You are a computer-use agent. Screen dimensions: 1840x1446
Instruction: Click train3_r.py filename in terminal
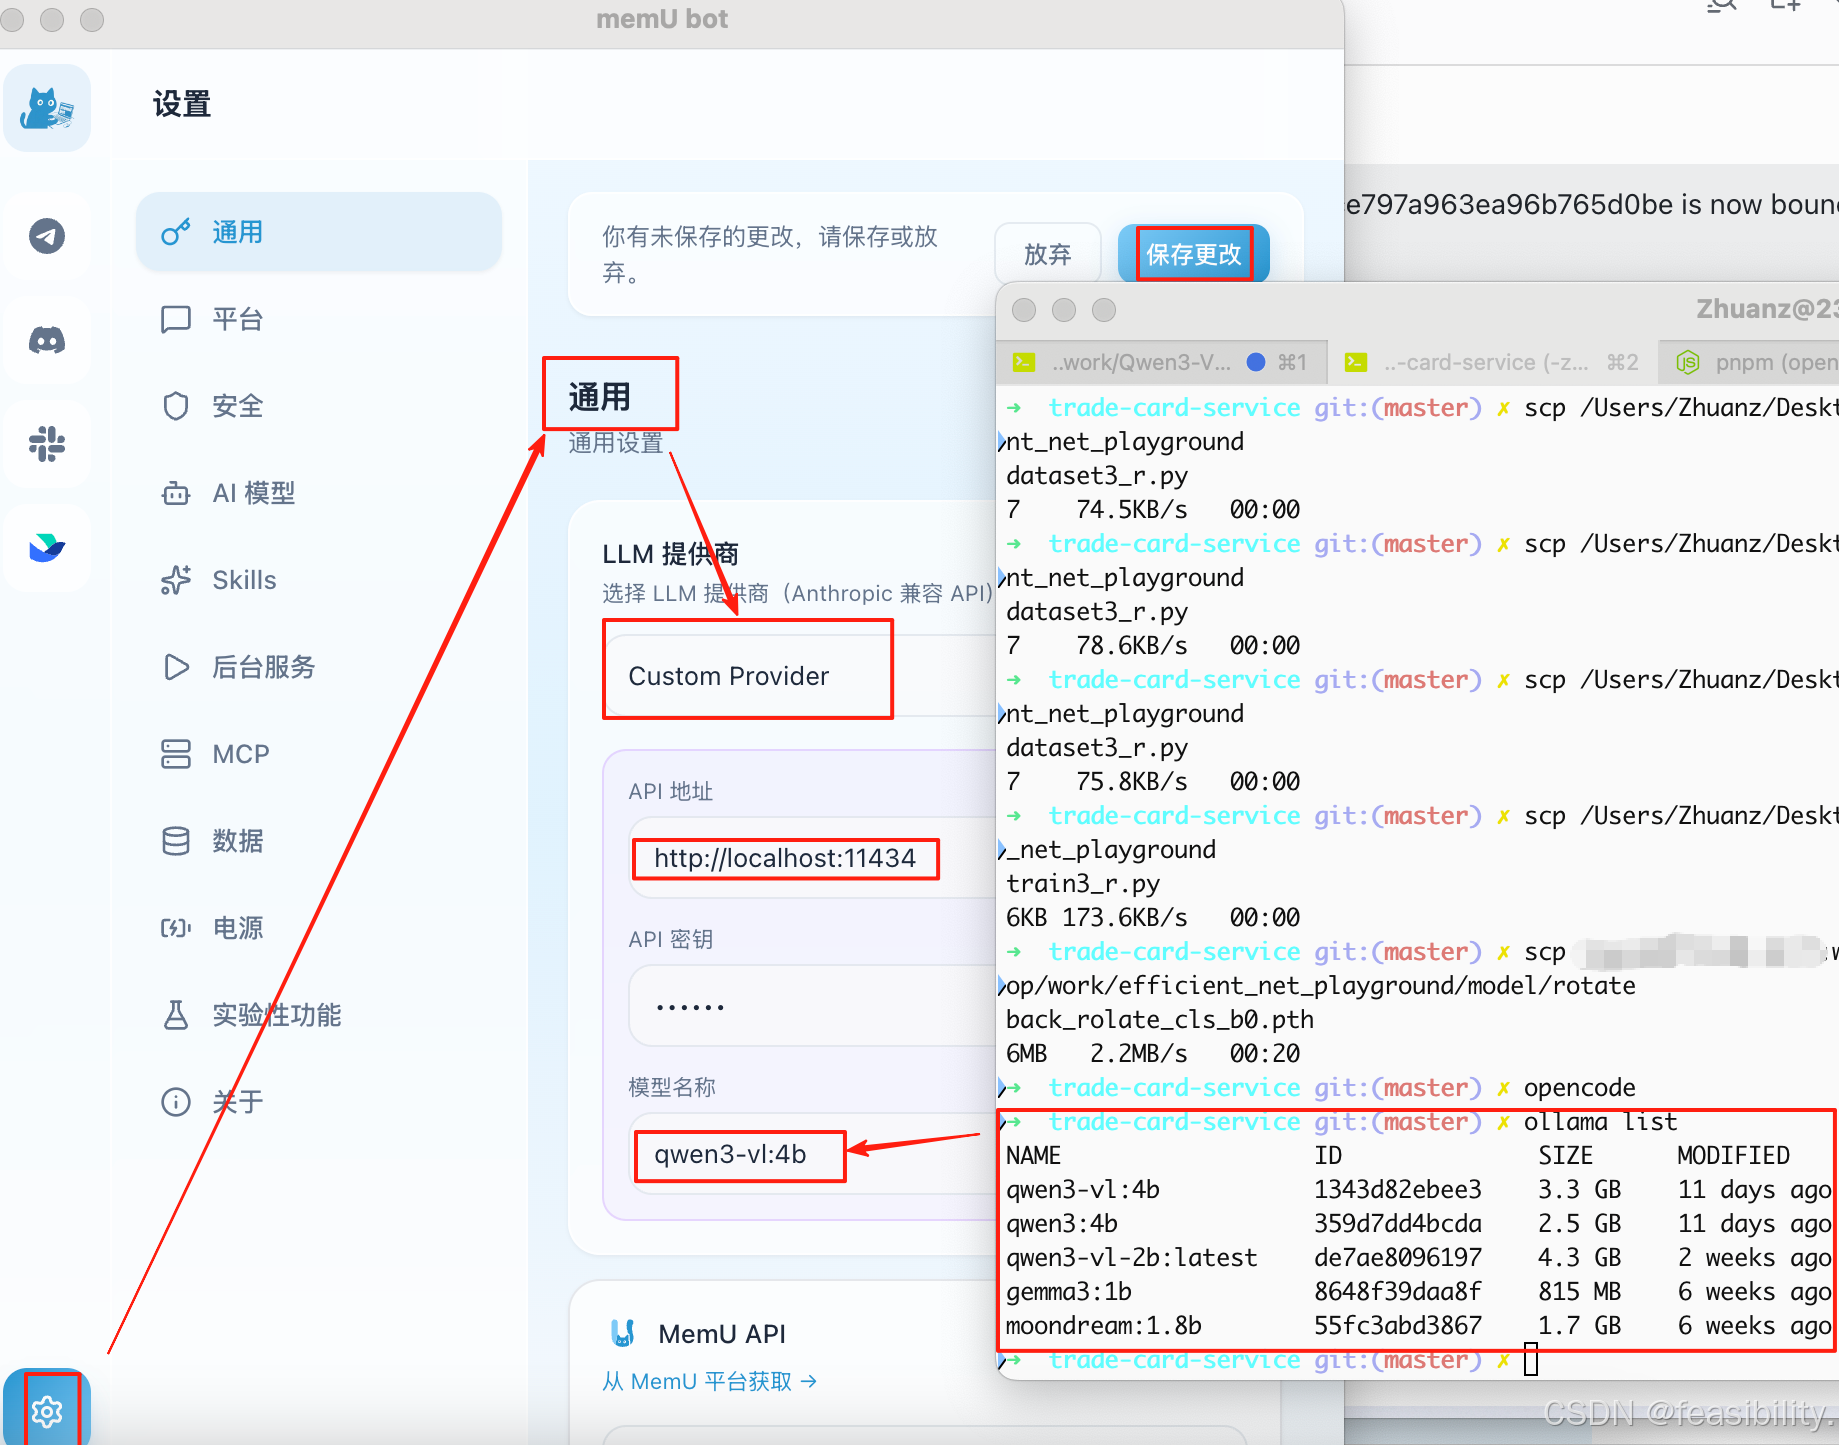tap(1083, 884)
